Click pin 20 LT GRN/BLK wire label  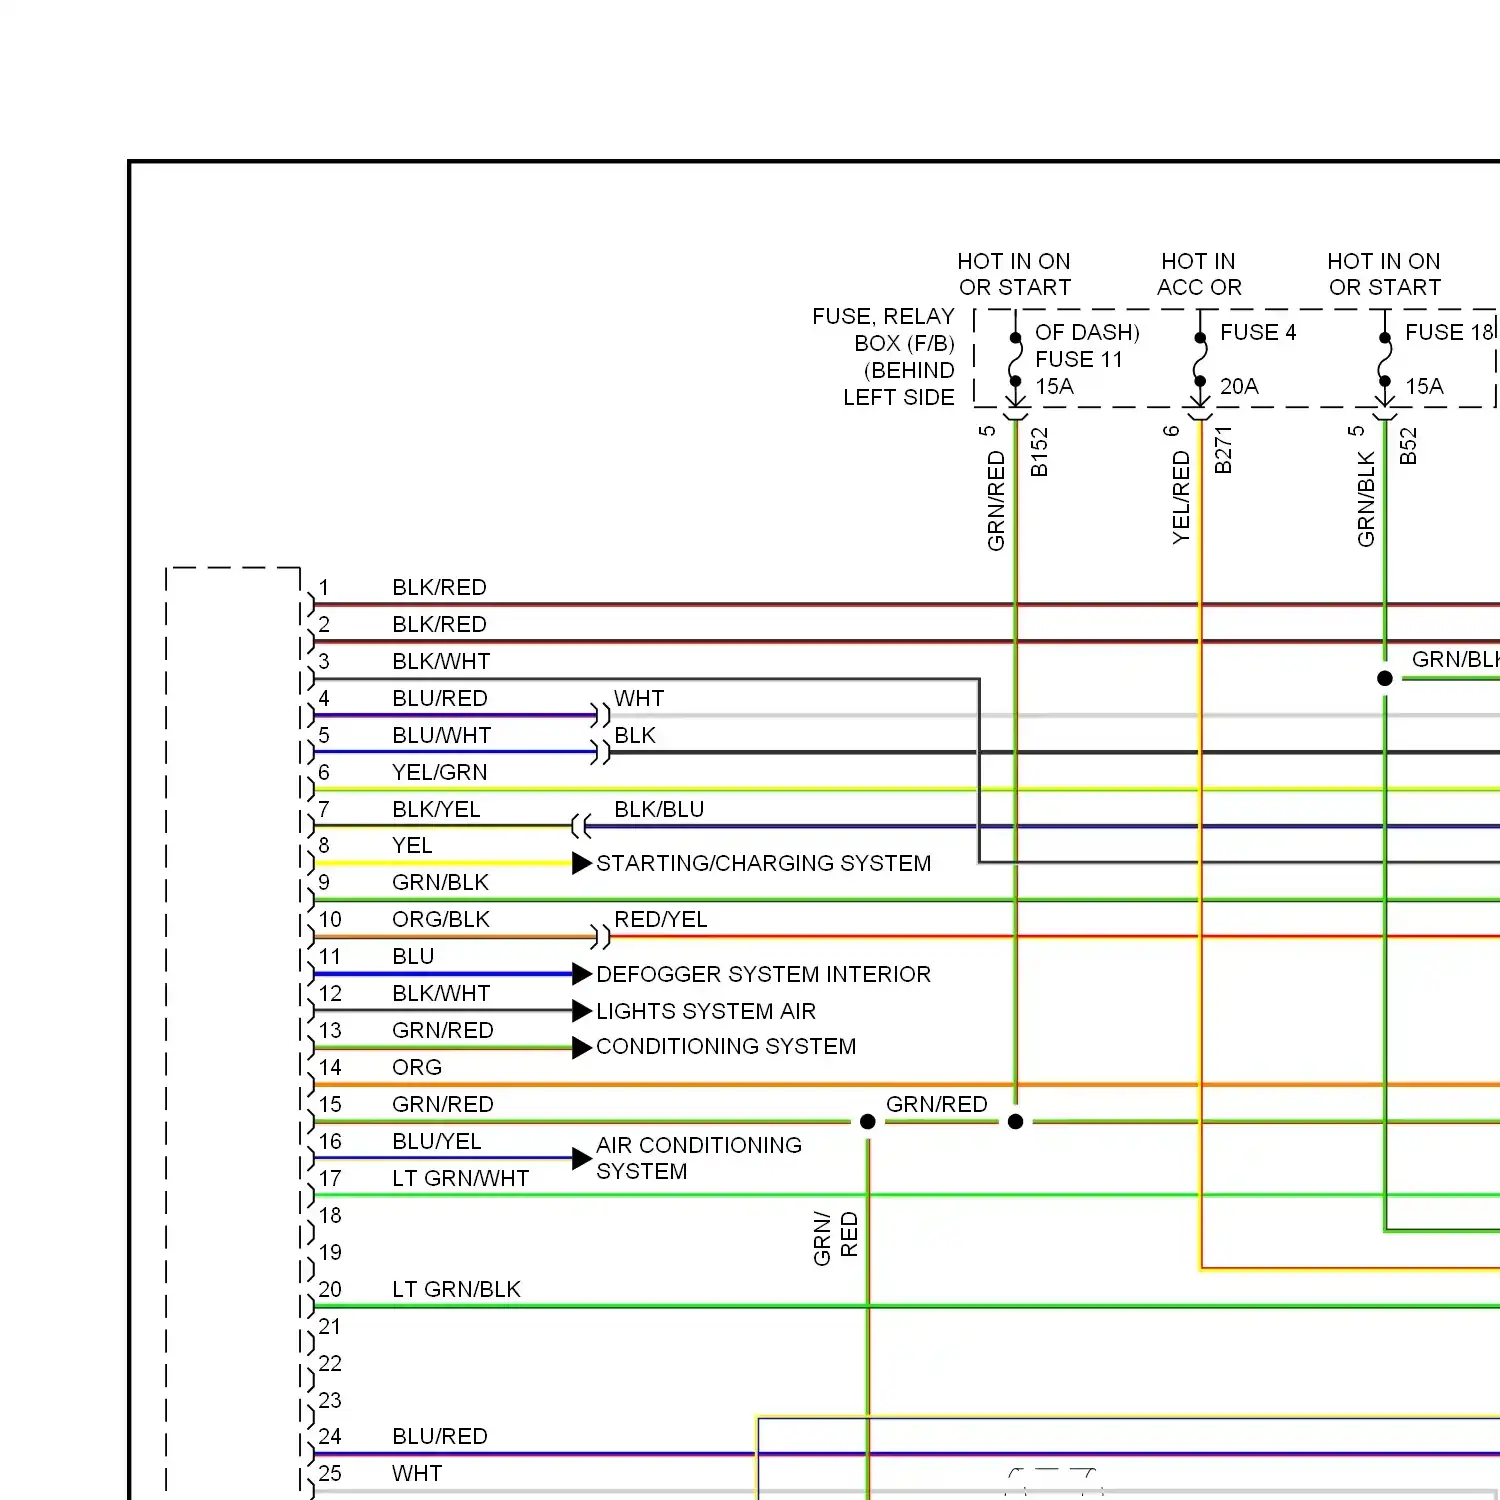pyautogui.click(x=457, y=1289)
